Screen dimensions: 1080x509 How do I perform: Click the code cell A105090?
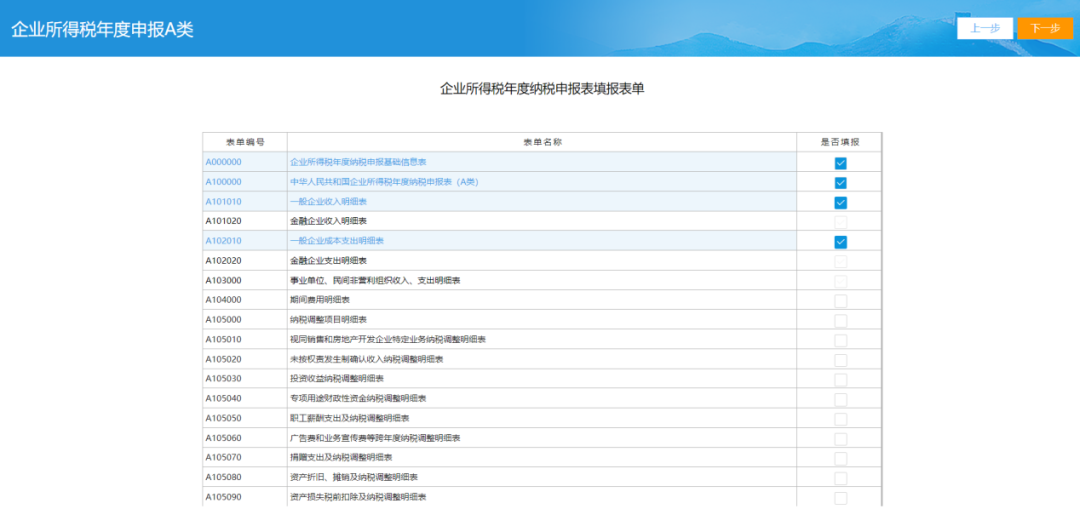click(x=223, y=497)
